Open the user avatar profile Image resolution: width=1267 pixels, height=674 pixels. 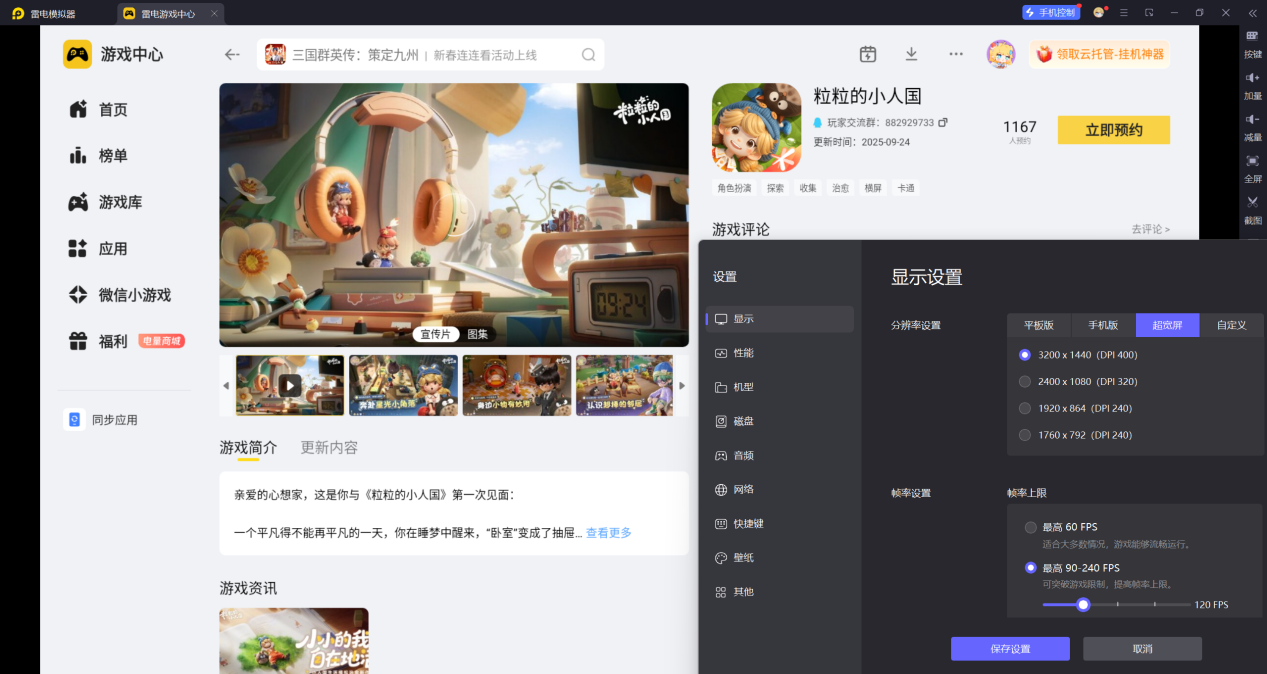[x=1000, y=54]
